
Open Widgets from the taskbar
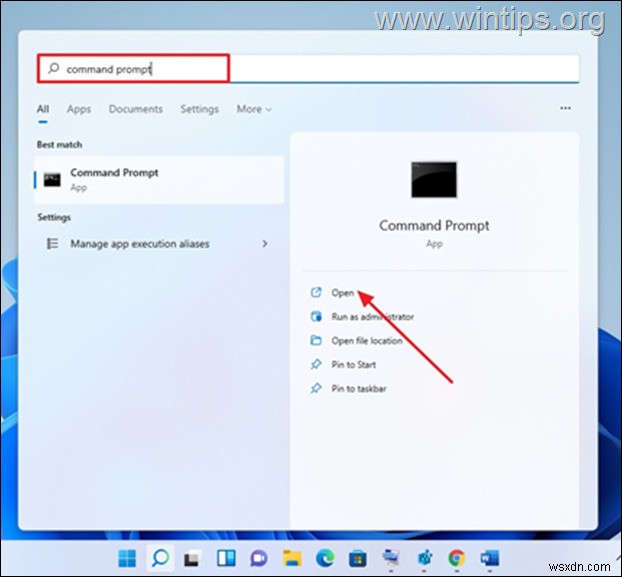click(x=226, y=558)
